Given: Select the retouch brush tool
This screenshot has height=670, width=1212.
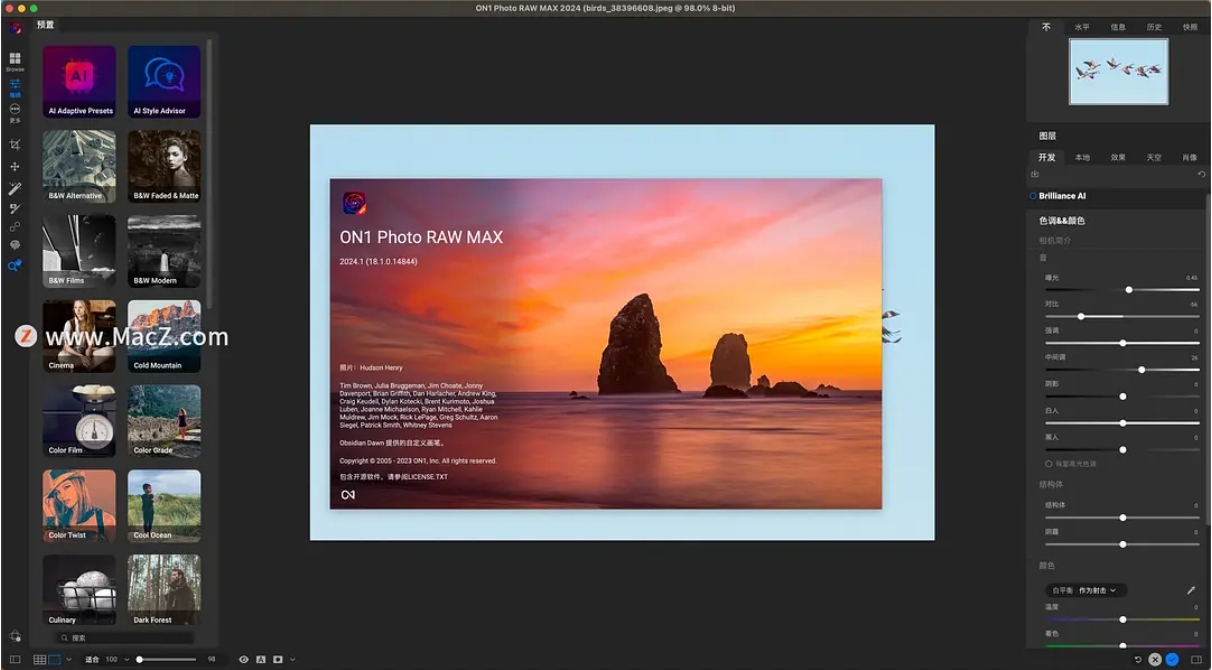Looking at the screenshot, I should [15, 209].
